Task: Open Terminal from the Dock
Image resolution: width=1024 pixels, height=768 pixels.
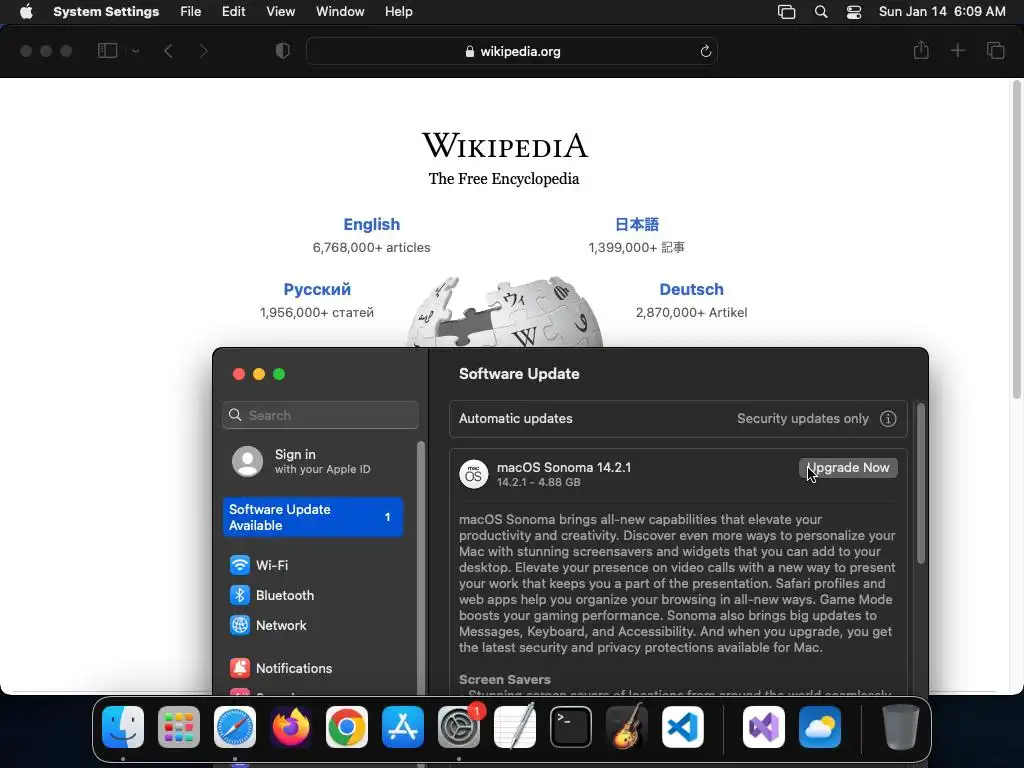Action: pos(571,726)
